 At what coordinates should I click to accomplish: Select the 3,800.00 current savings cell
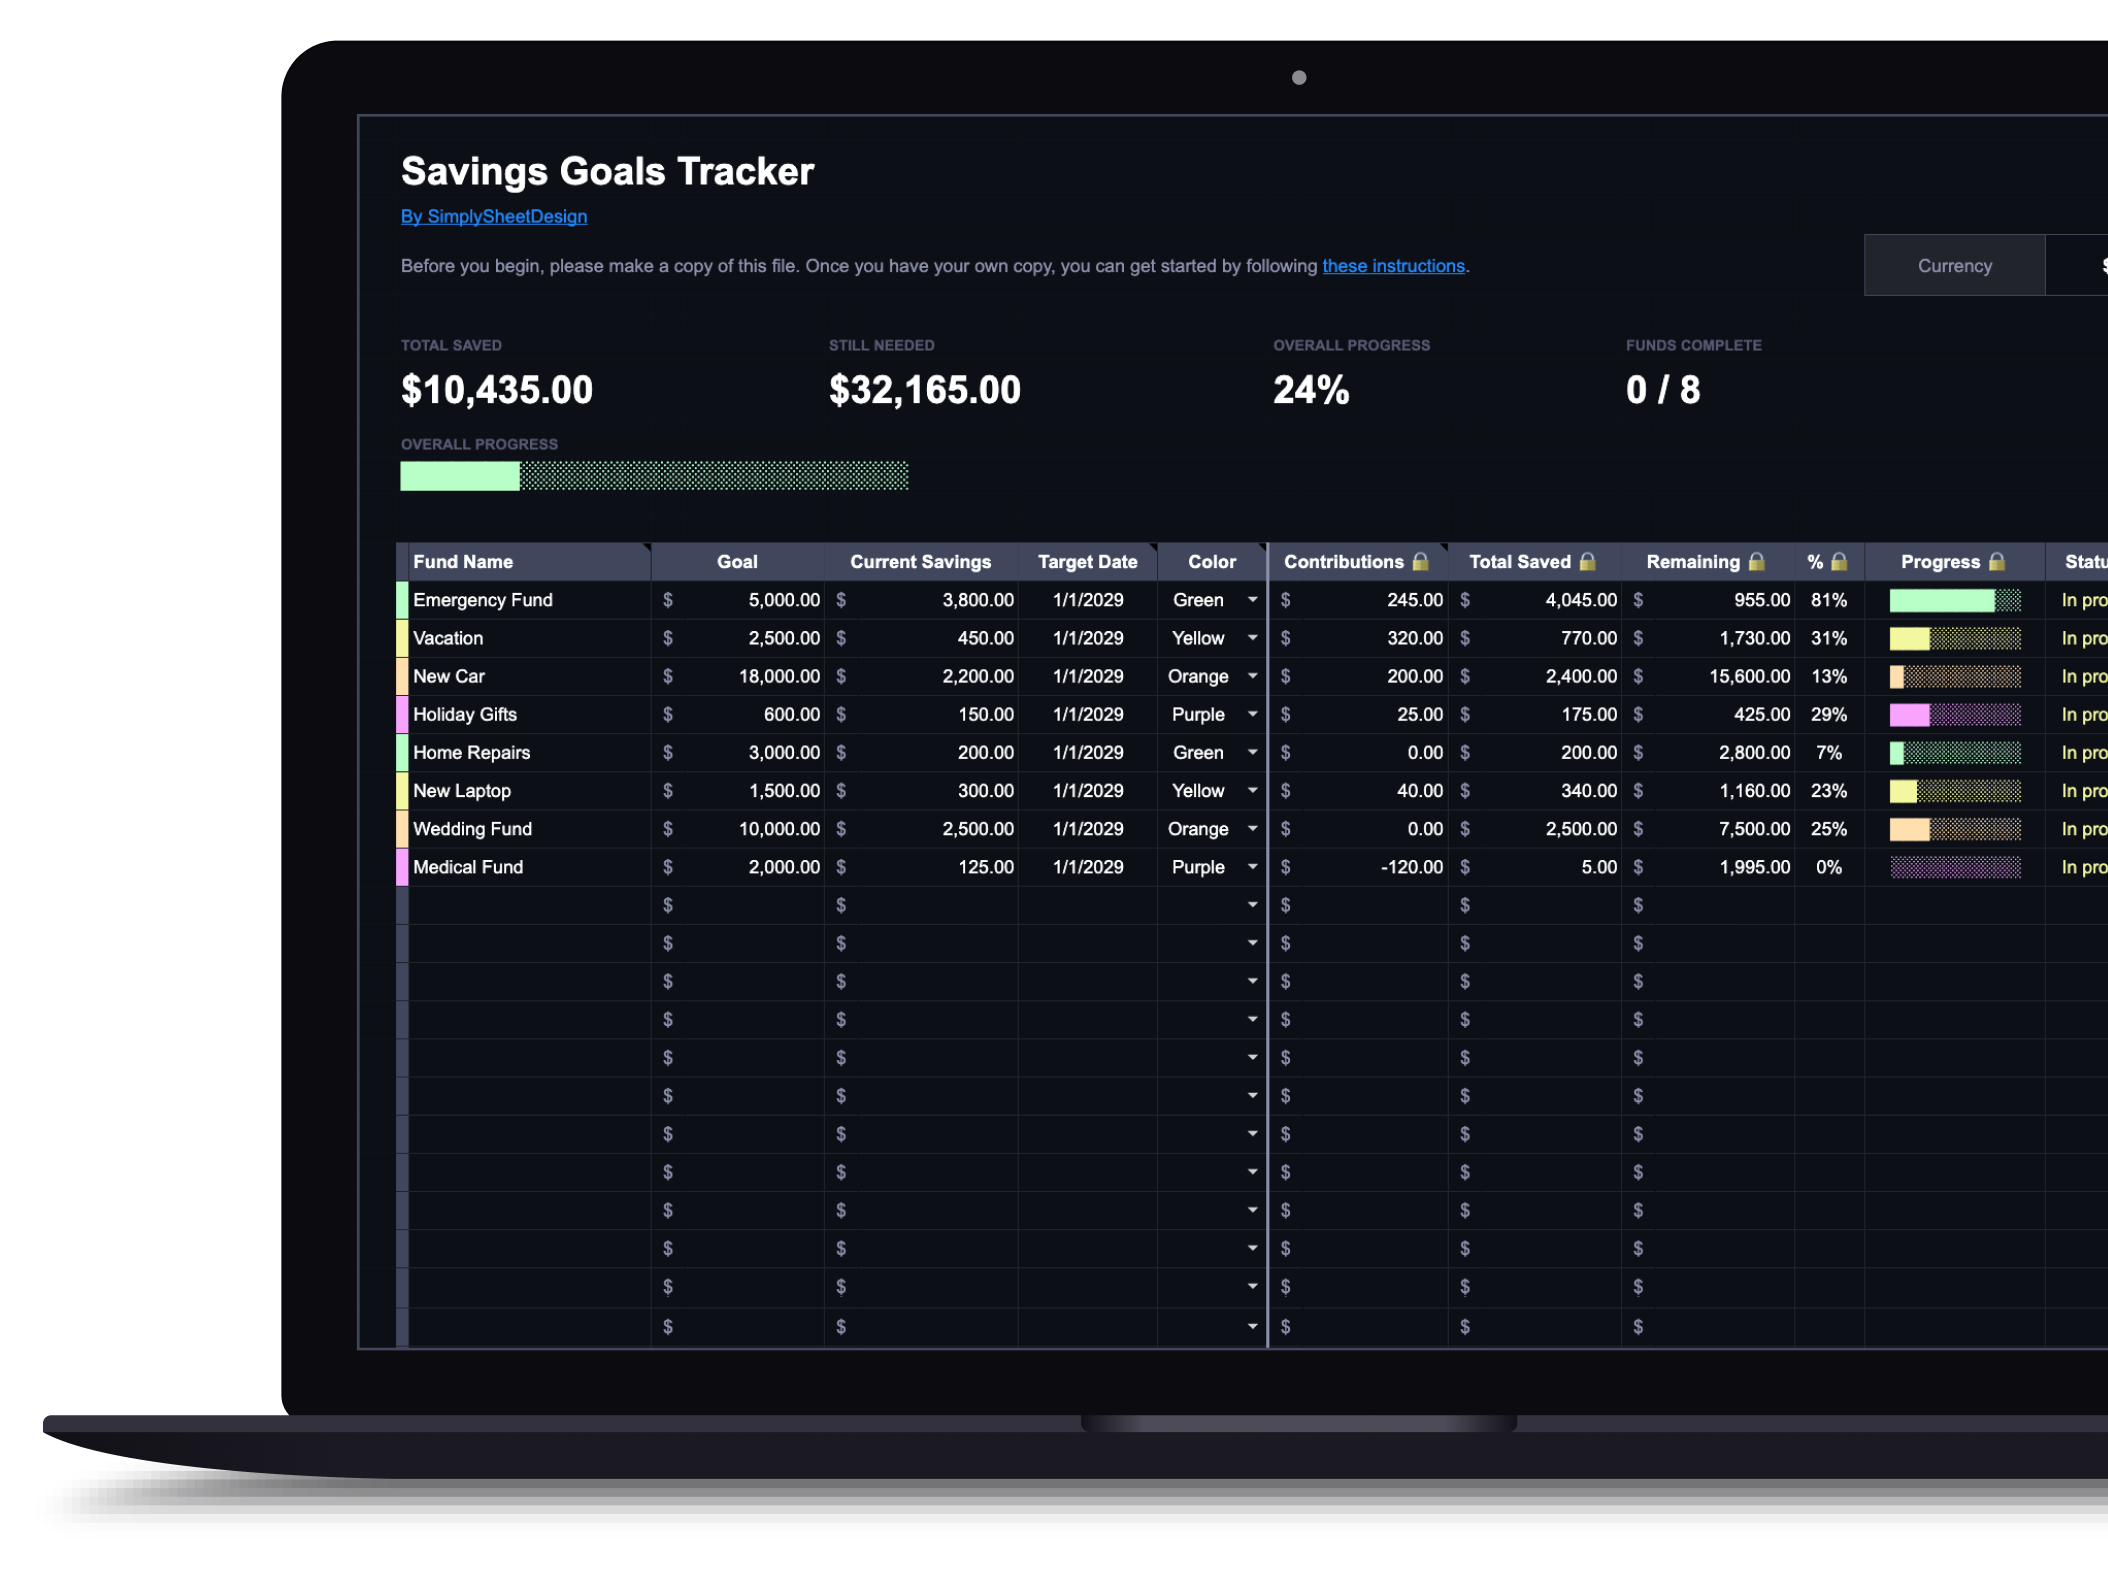pyautogui.click(x=921, y=600)
